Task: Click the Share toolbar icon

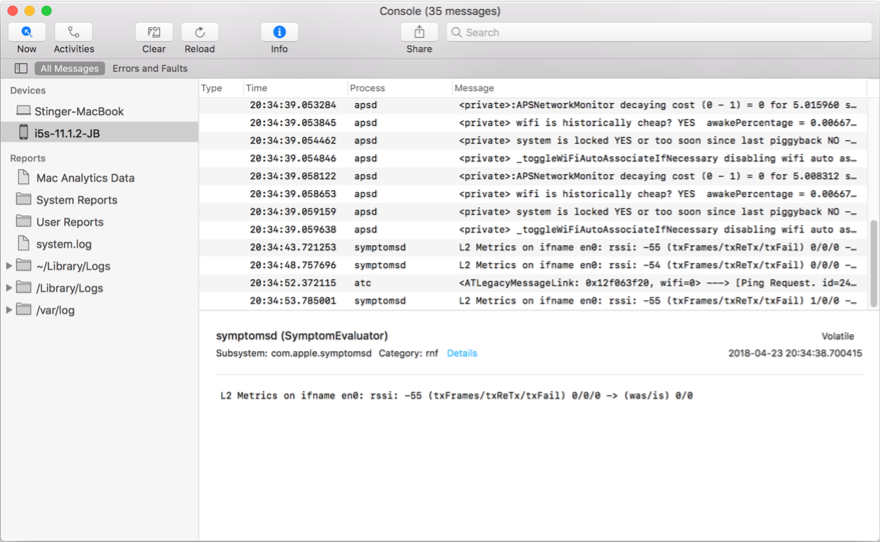Action: 419,32
